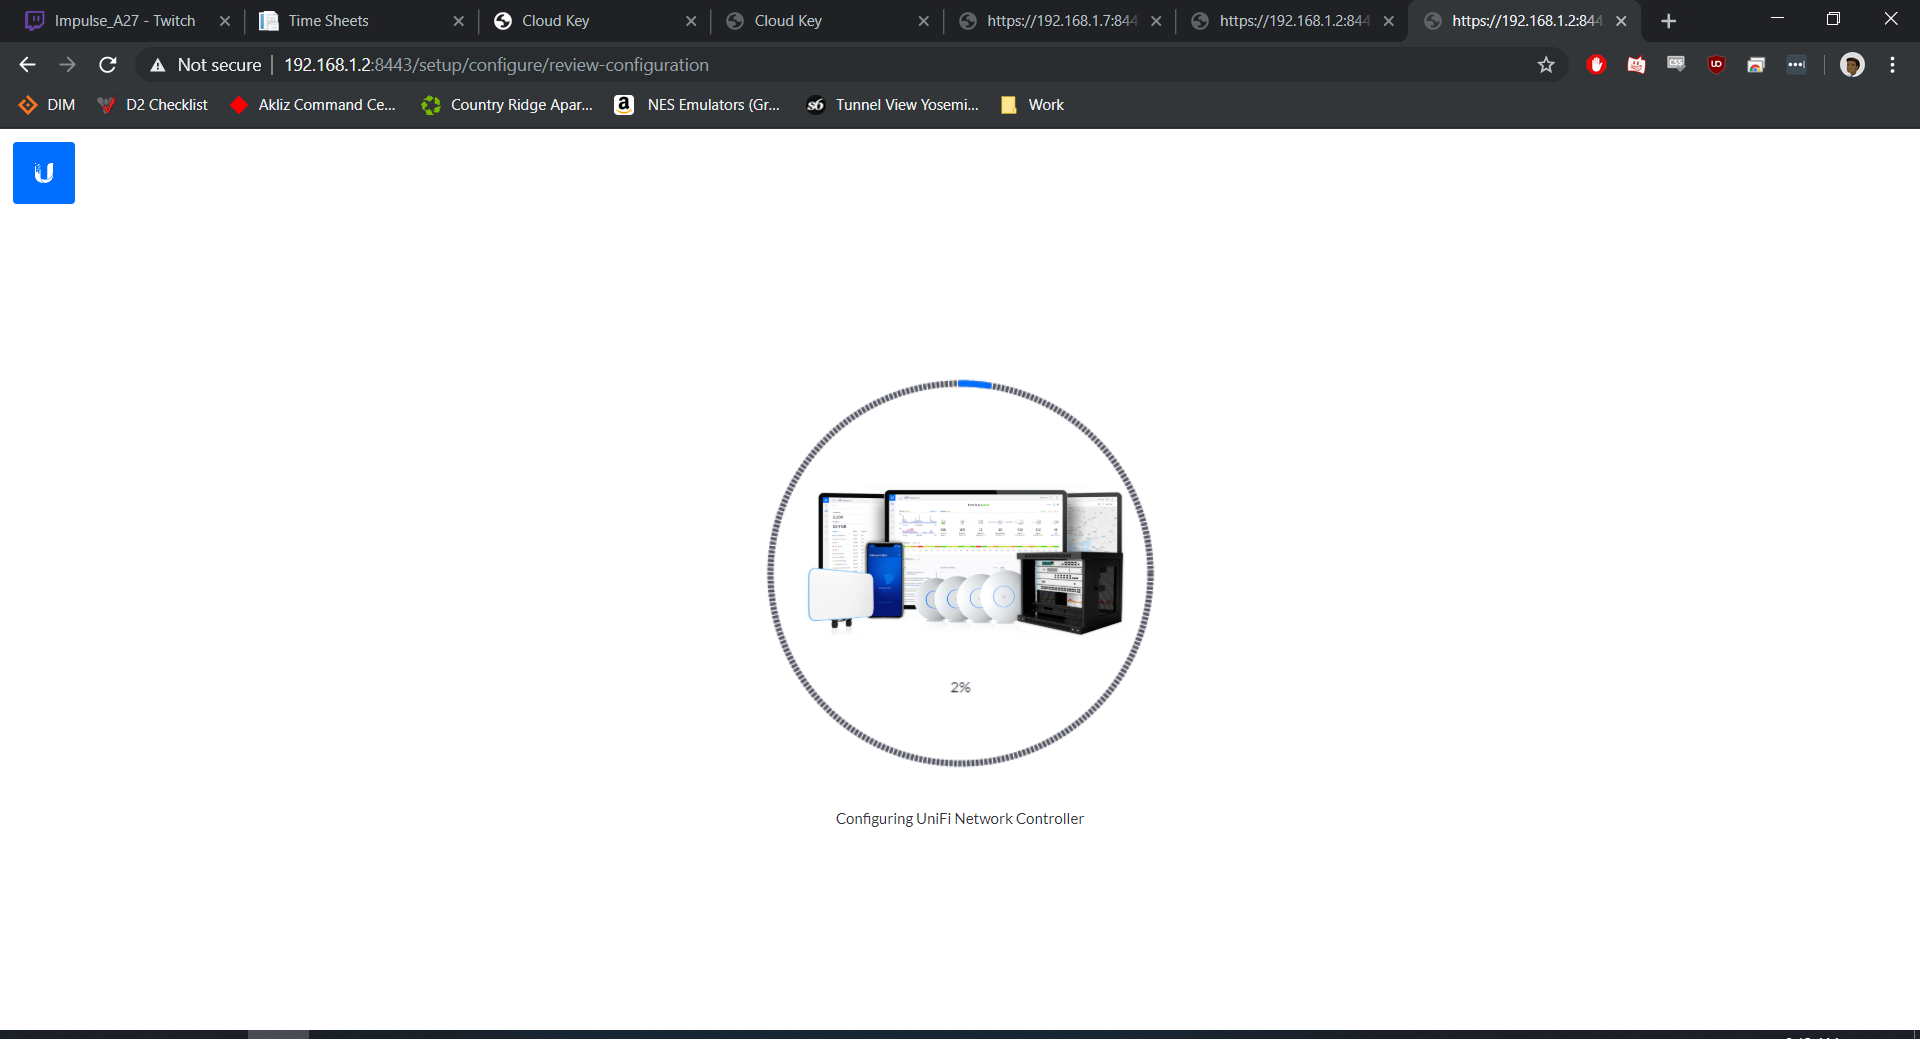The width and height of the screenshot is (1920, 1039).
Task: Click the 2% progress indicator
Action: pos(960,687)
